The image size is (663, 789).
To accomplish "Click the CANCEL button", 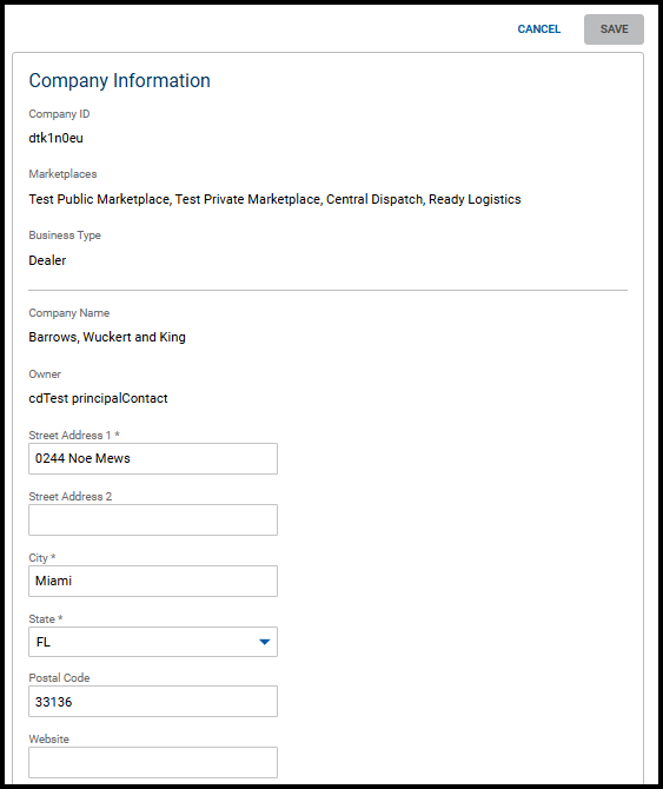I will click(539, 29).
